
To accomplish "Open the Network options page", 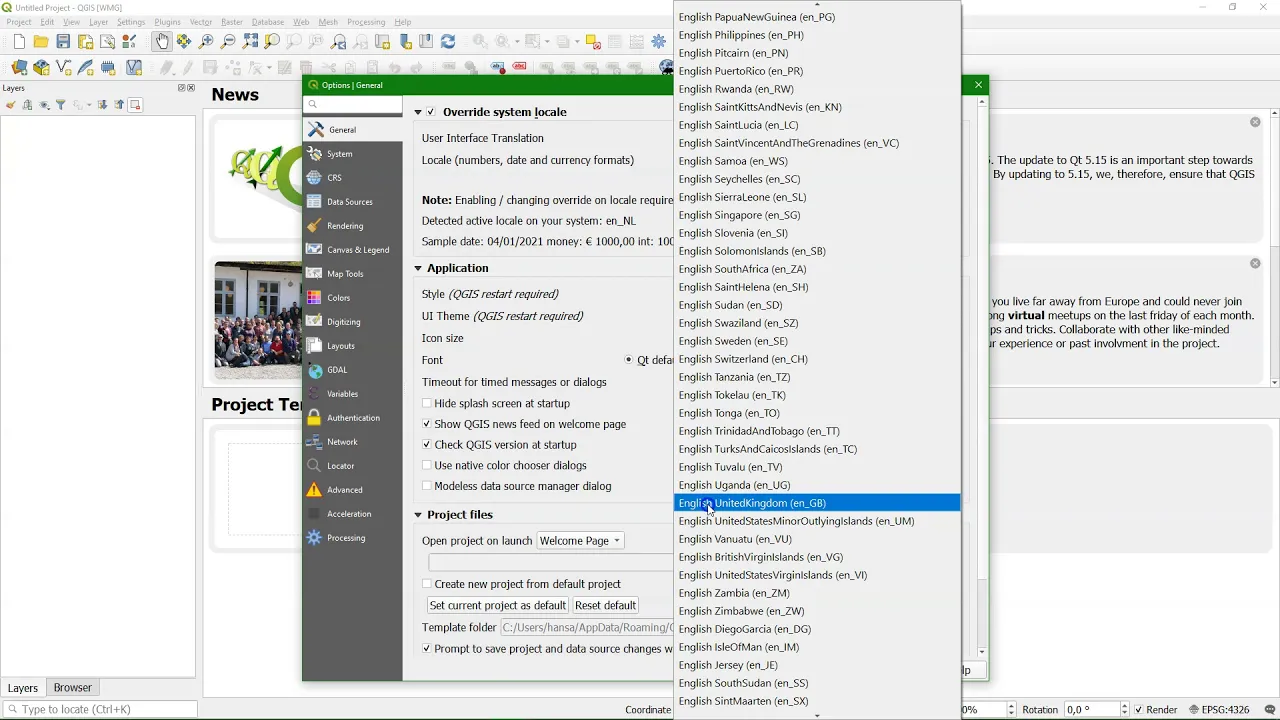I will pos(352,442).
